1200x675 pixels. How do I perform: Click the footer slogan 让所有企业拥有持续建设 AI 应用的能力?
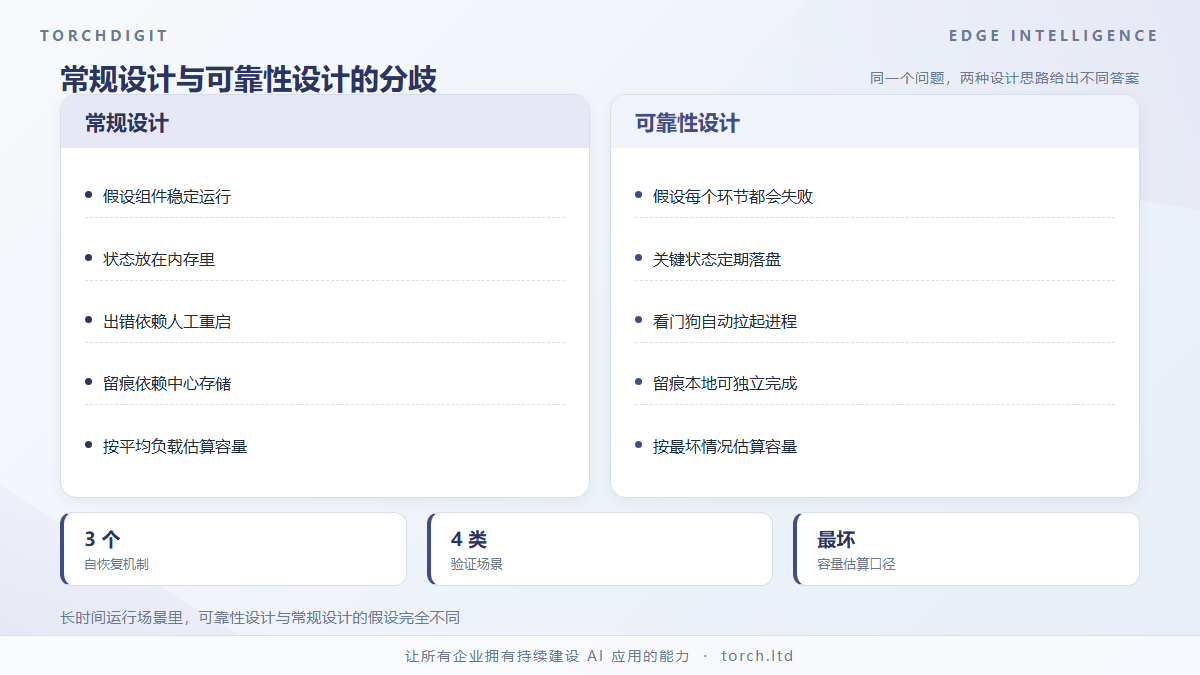548,656
